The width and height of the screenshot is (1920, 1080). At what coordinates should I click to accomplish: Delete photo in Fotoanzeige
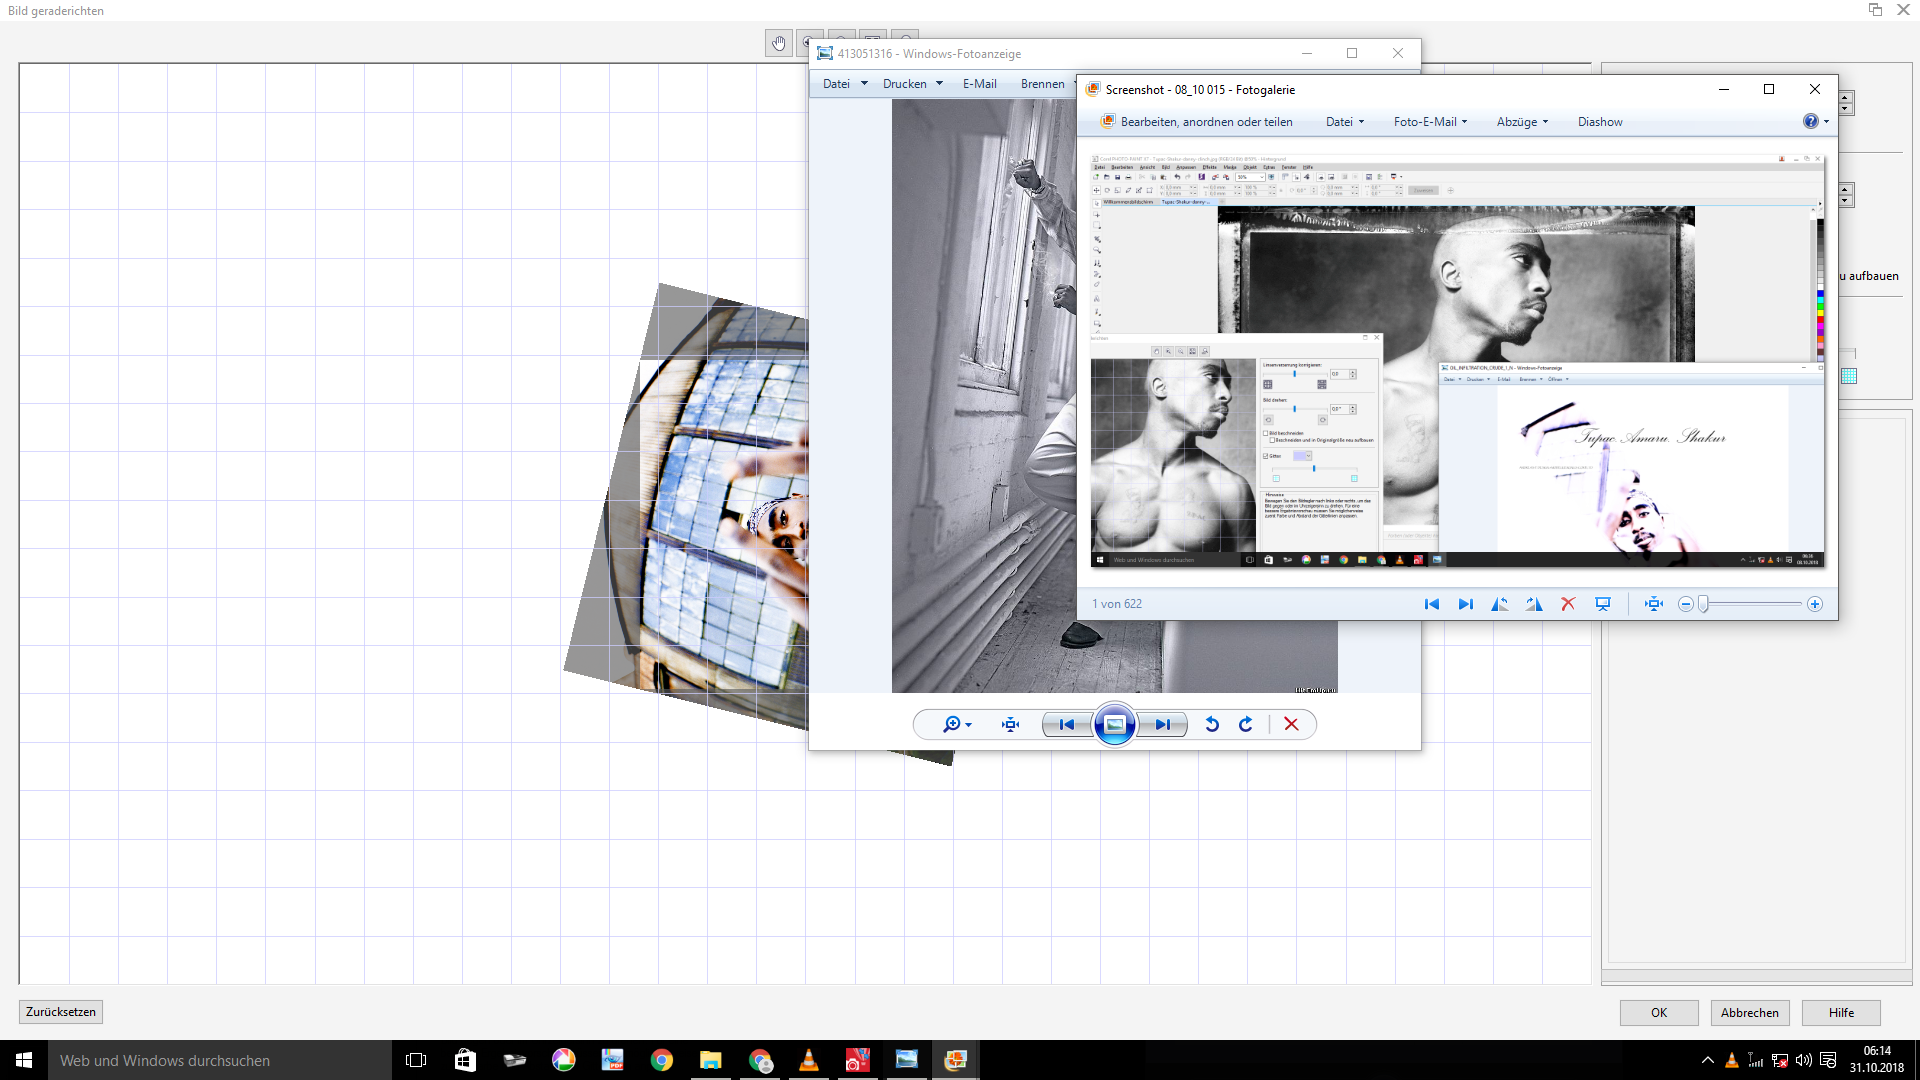(x=1291, y=725)
